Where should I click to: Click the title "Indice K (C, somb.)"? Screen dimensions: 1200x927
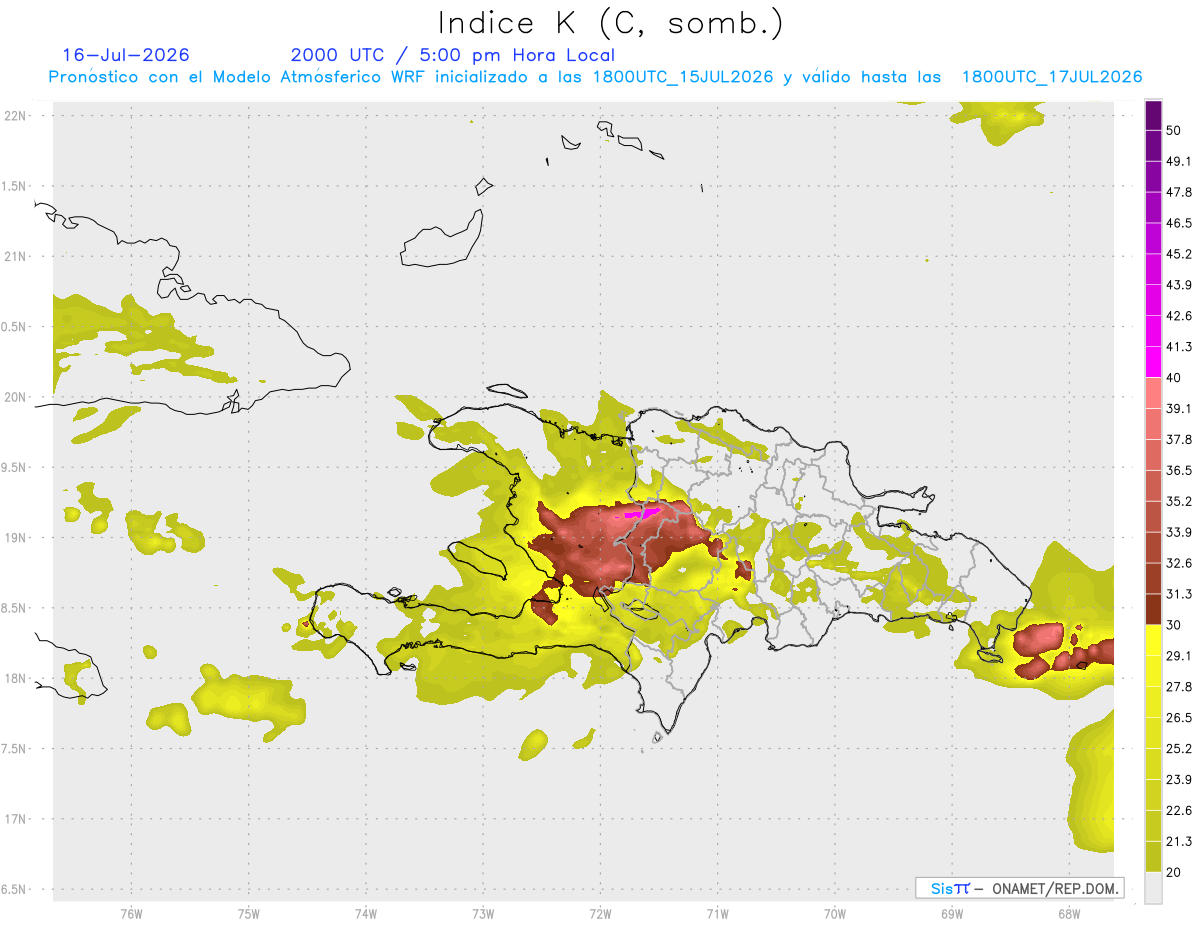point(611,23)
